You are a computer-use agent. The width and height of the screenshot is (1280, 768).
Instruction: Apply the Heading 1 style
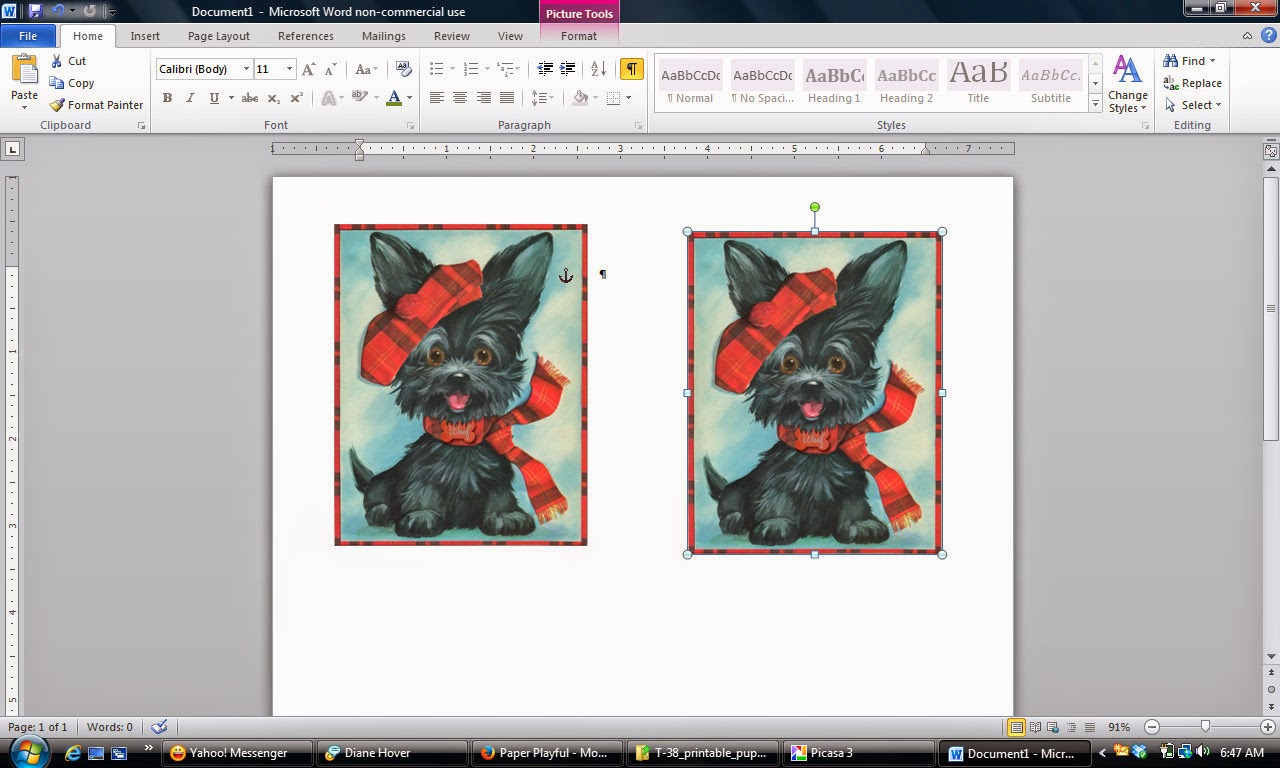pos(835,83)
